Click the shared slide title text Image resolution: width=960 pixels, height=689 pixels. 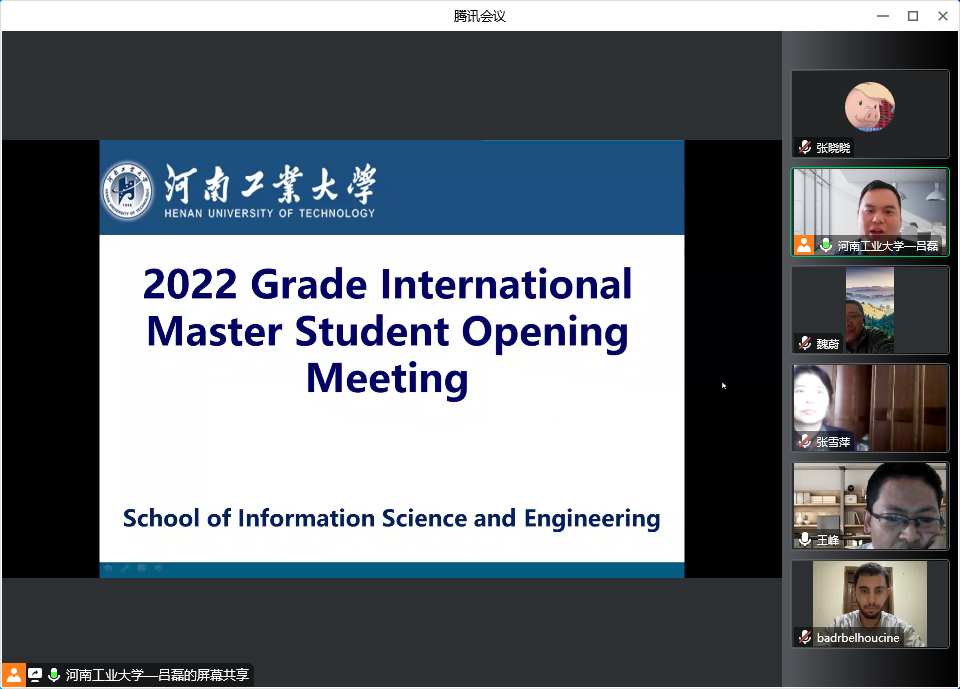388,331
